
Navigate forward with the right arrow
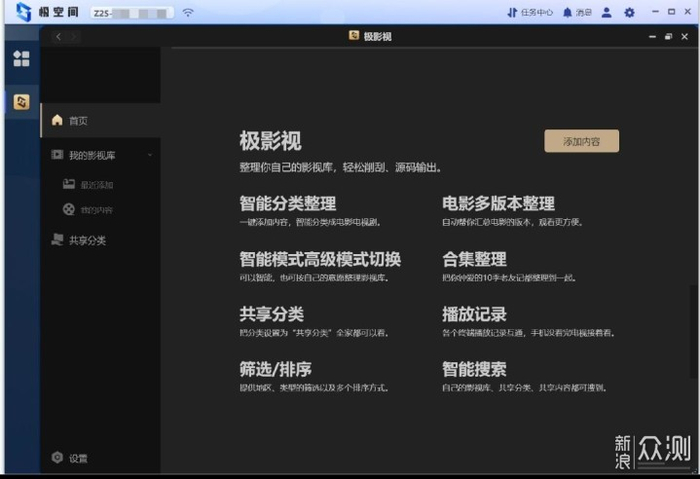(x=74, y=36)
